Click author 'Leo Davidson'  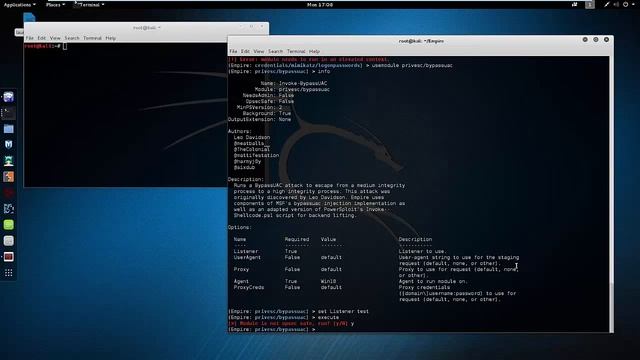(x=252, y=137)
